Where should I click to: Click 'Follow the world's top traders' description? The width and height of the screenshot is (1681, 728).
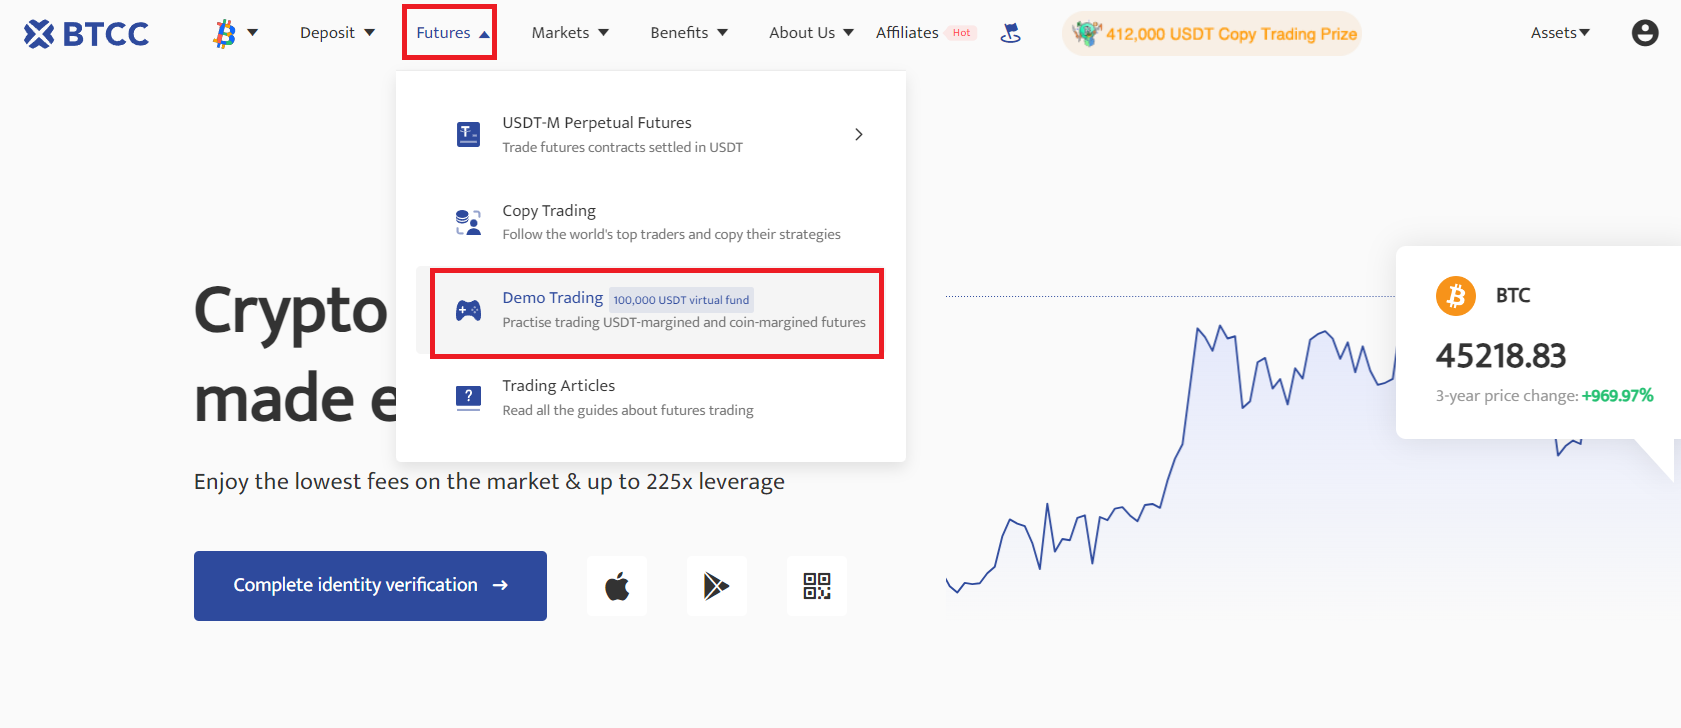(x=671, y=234)
